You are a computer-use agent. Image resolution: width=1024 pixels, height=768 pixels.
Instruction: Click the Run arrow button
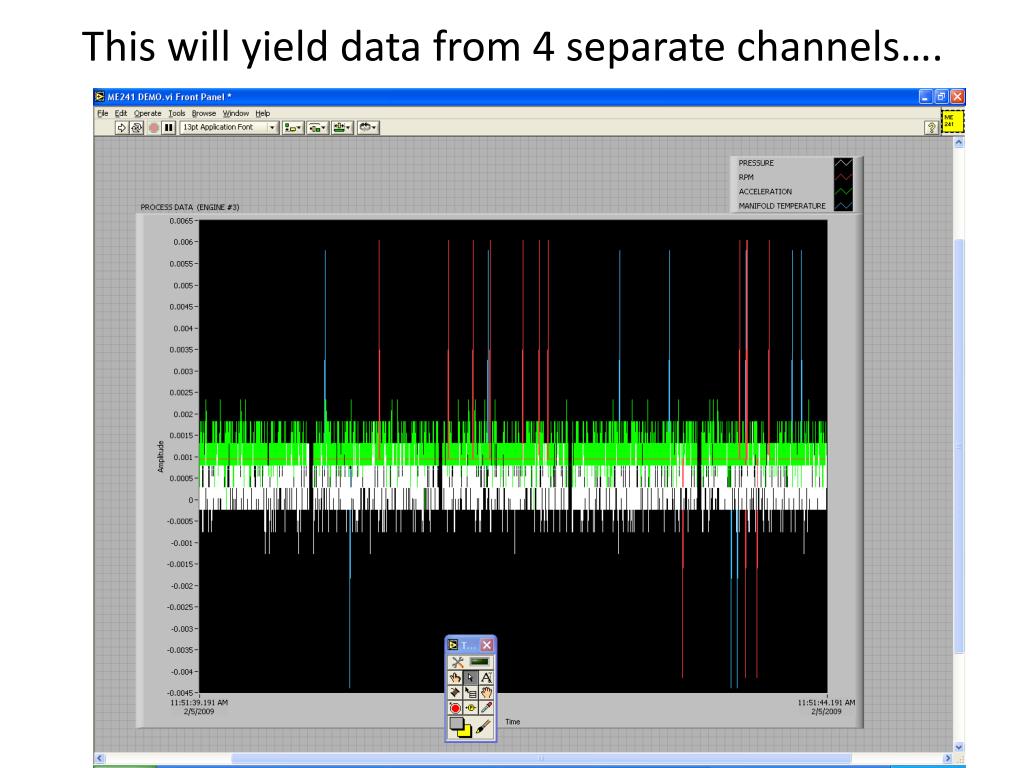[x=121, y=128]
